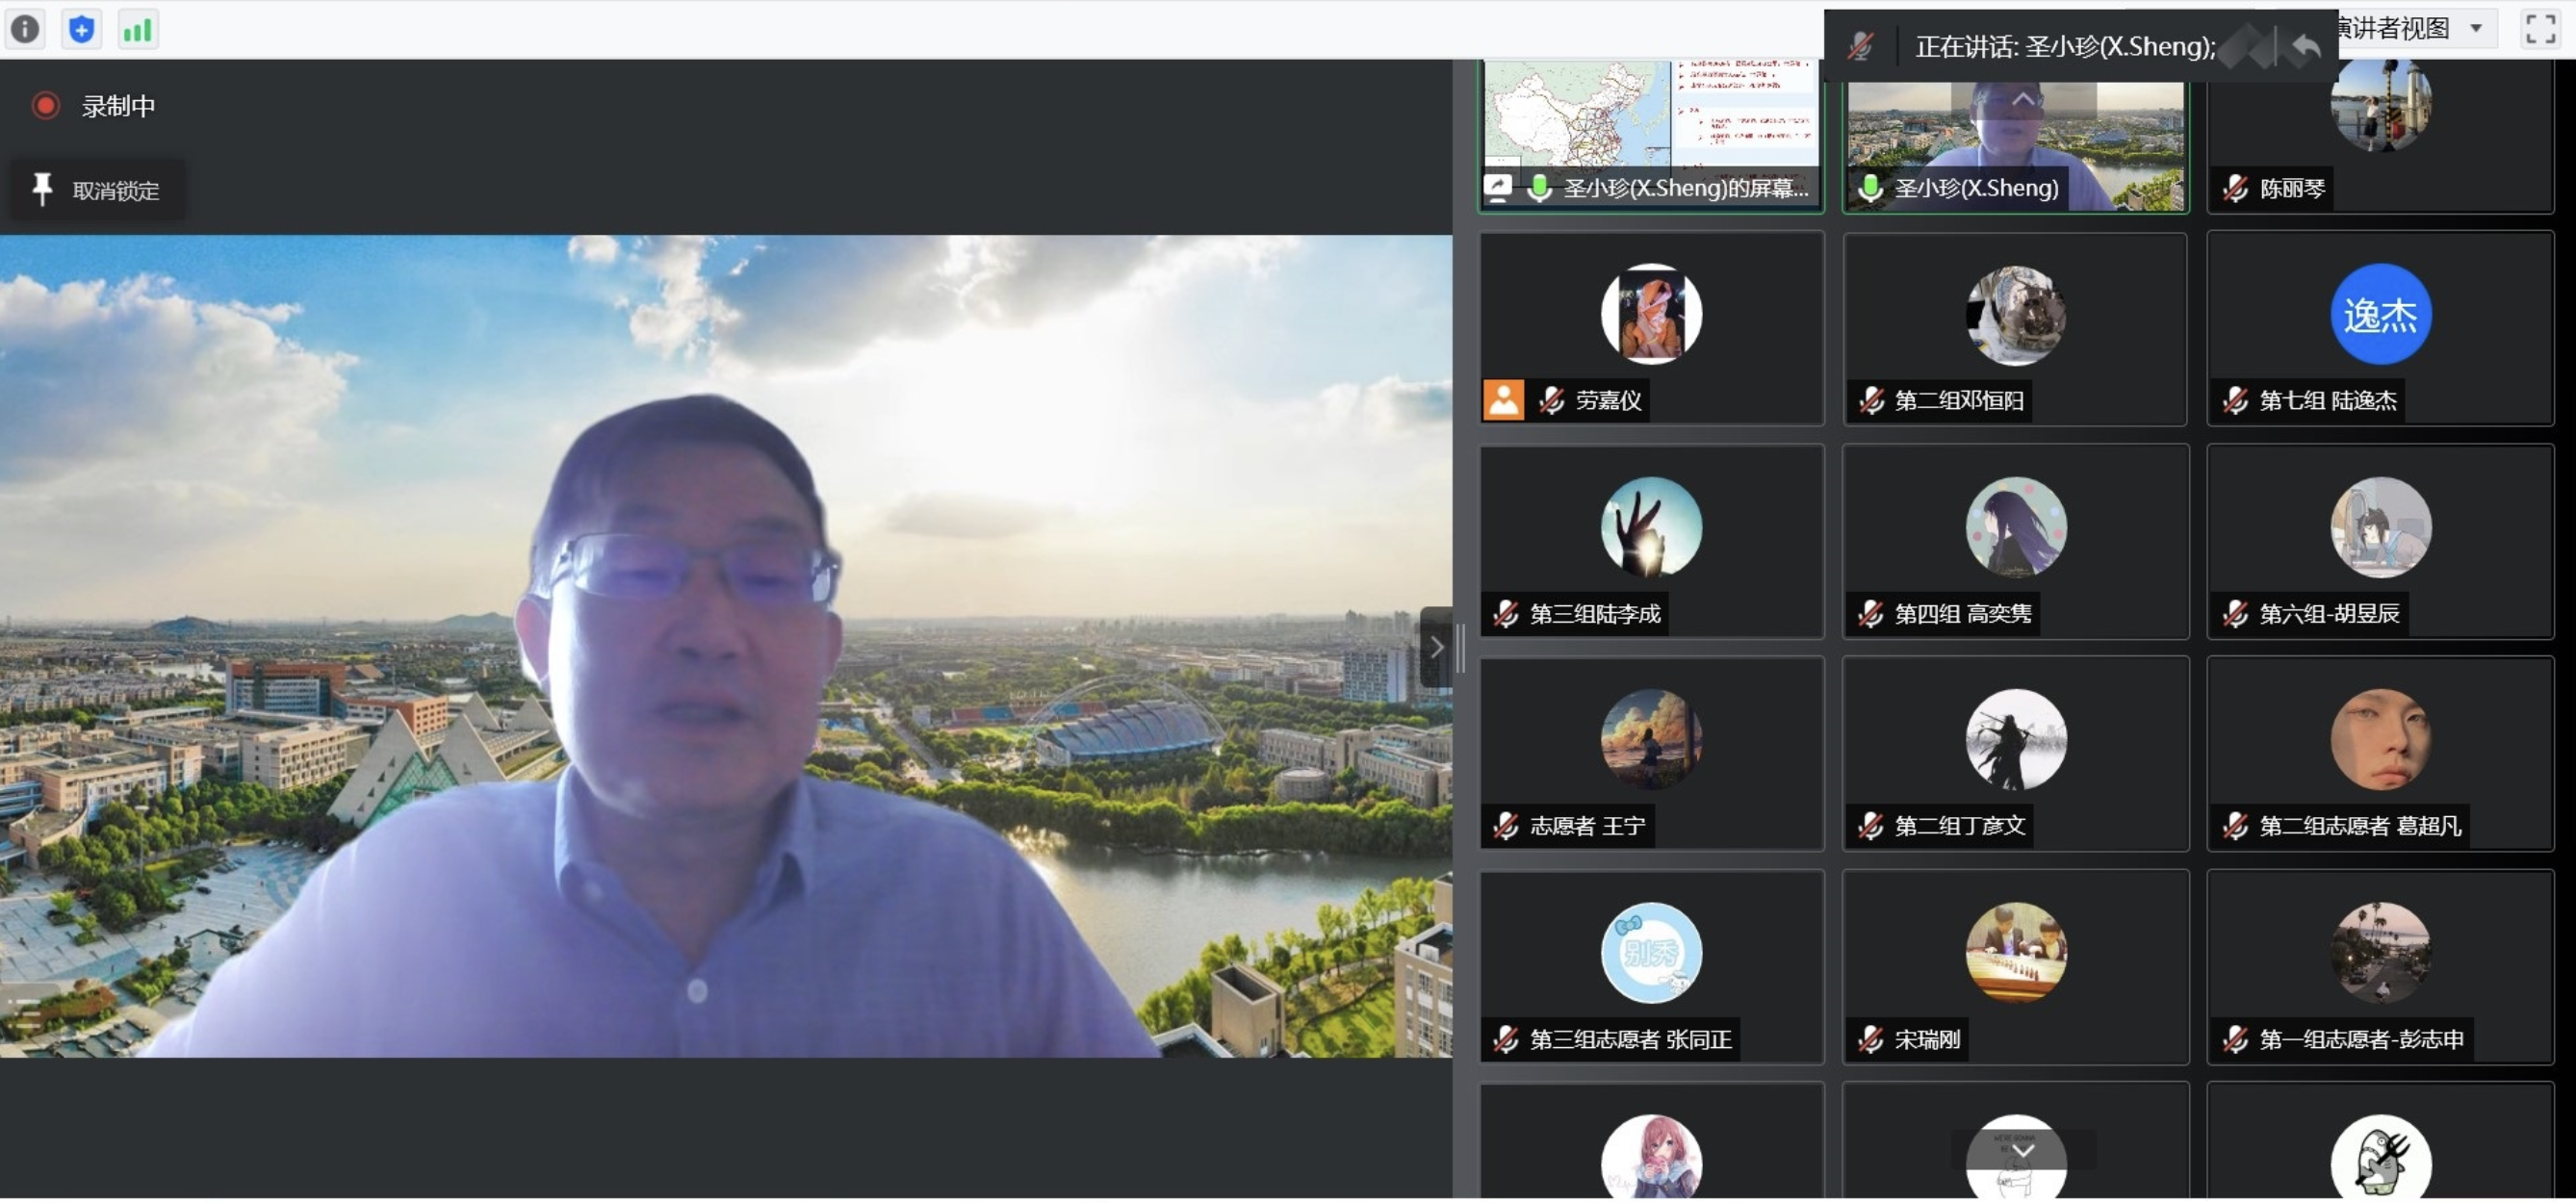Collapse the participant panel with the side arrow
Viewport: 2576px width, 1203px height.
(x=1436, y=648)
